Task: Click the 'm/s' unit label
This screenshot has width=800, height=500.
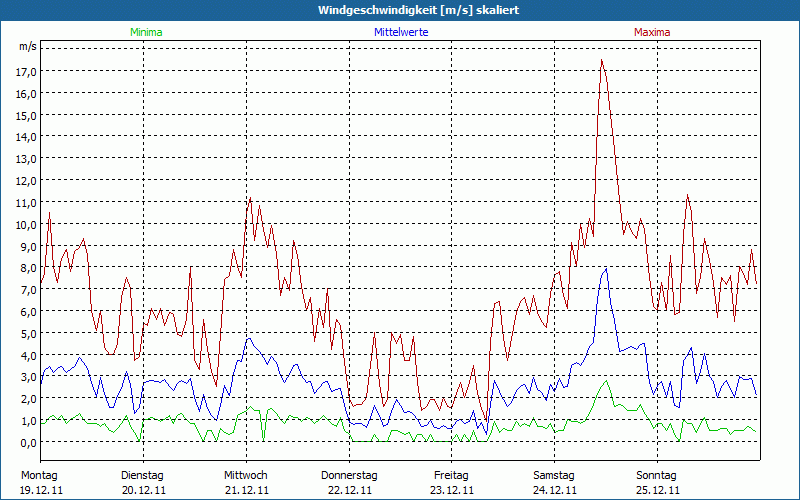Action: [28, 47]
